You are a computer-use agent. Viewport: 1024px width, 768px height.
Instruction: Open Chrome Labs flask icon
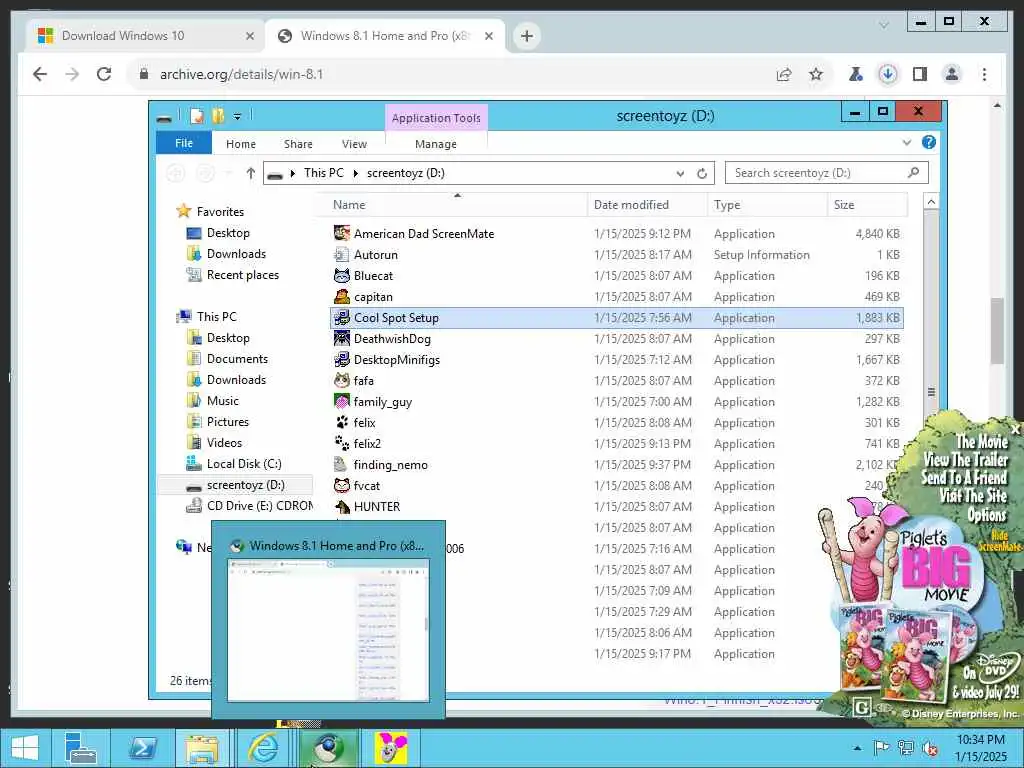[x=855, y=74]
